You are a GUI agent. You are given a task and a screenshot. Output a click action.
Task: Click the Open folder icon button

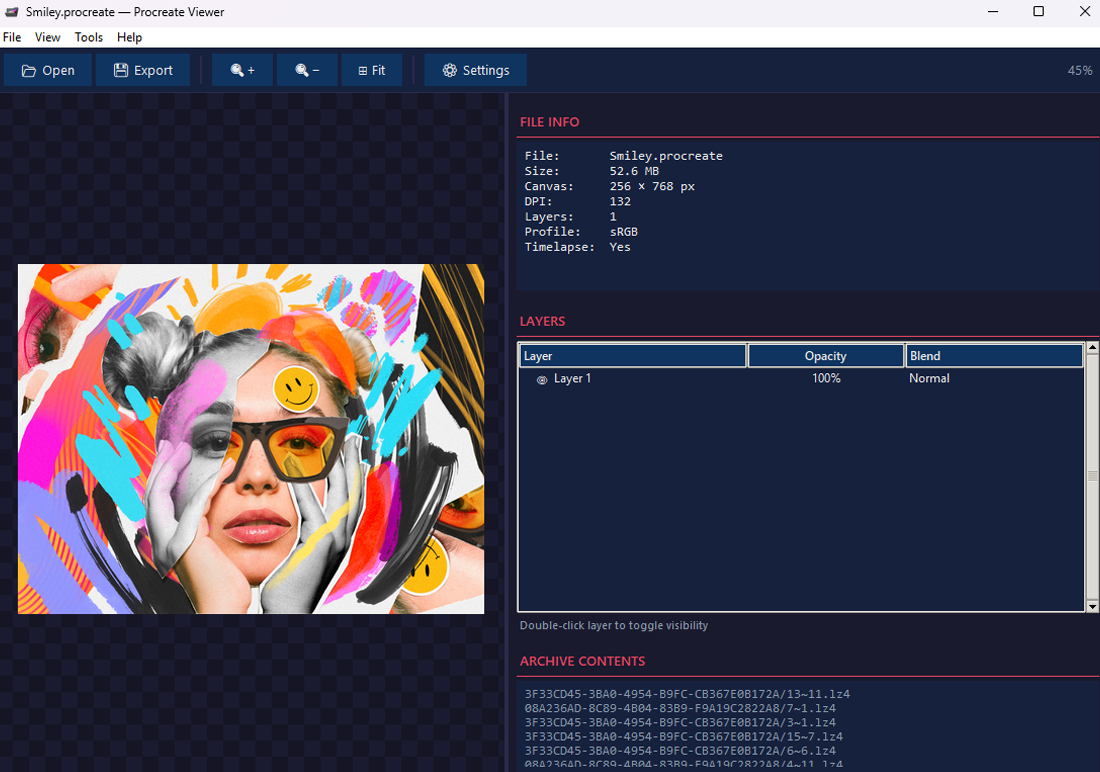point(48,70)
